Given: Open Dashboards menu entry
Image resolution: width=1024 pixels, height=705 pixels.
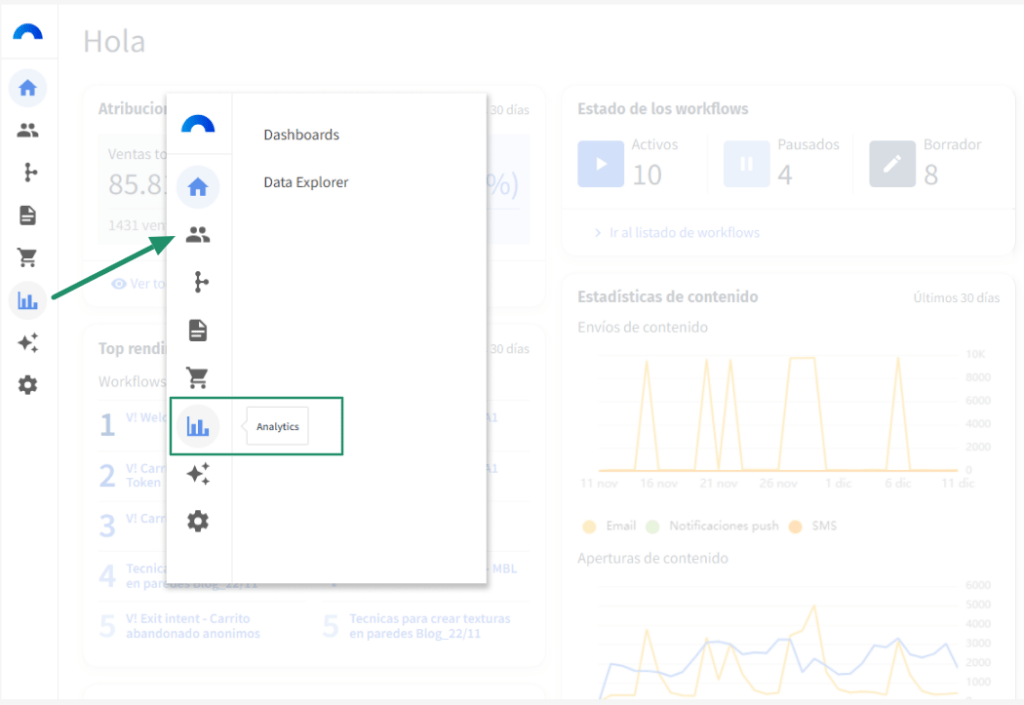Looking at the screenshot, I should 302,134.
